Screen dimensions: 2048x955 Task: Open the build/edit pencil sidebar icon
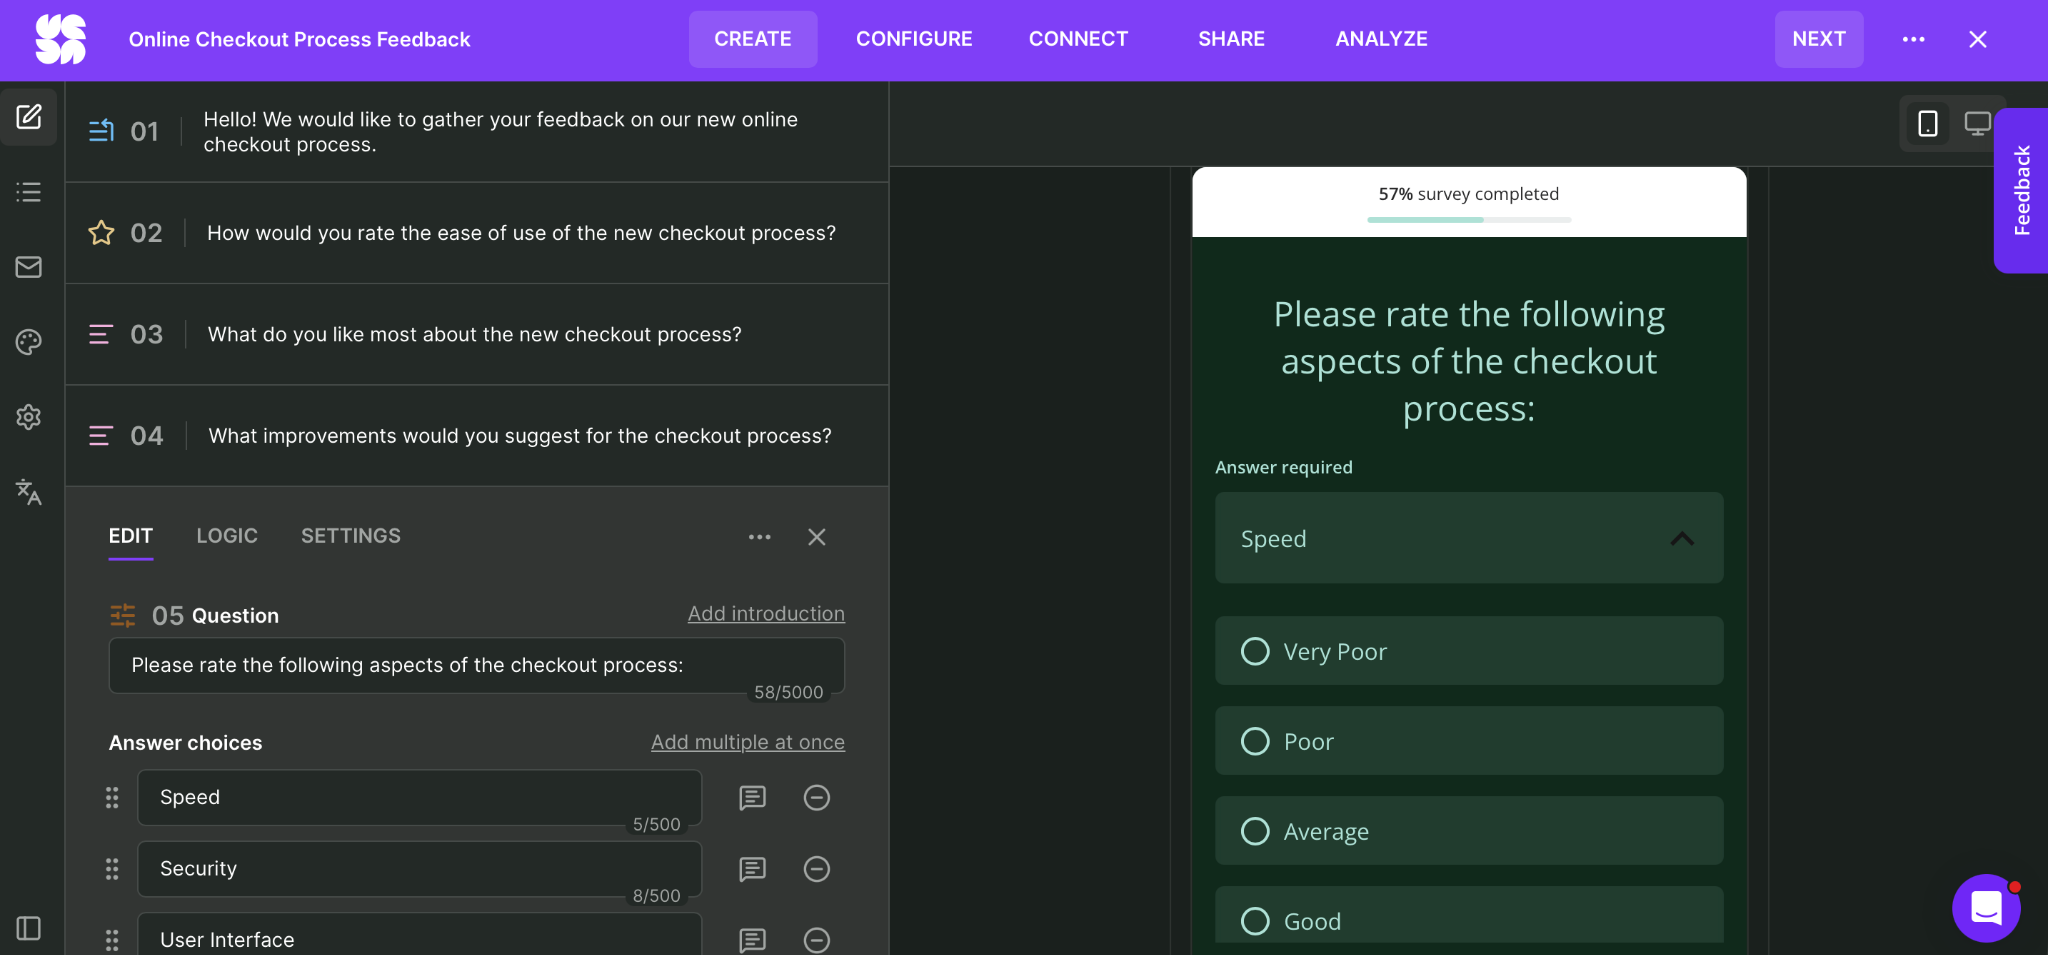29,117
